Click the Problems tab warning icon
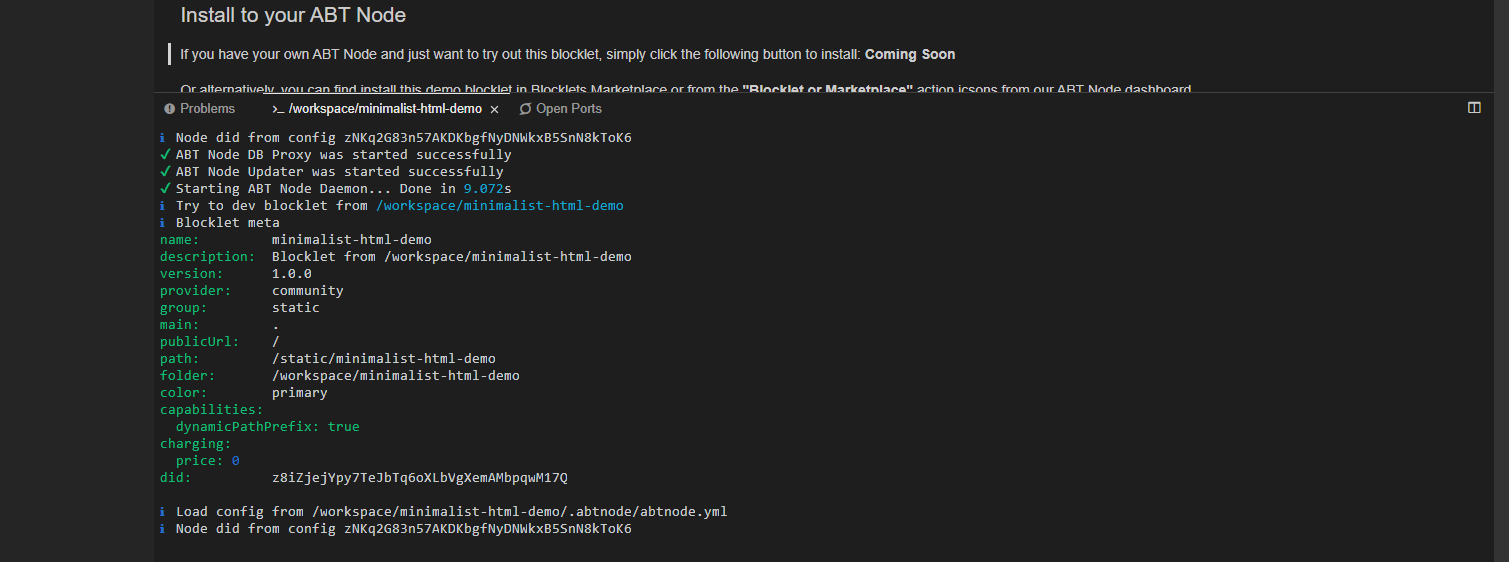1509x562 pixels. (x=170, y=108)
